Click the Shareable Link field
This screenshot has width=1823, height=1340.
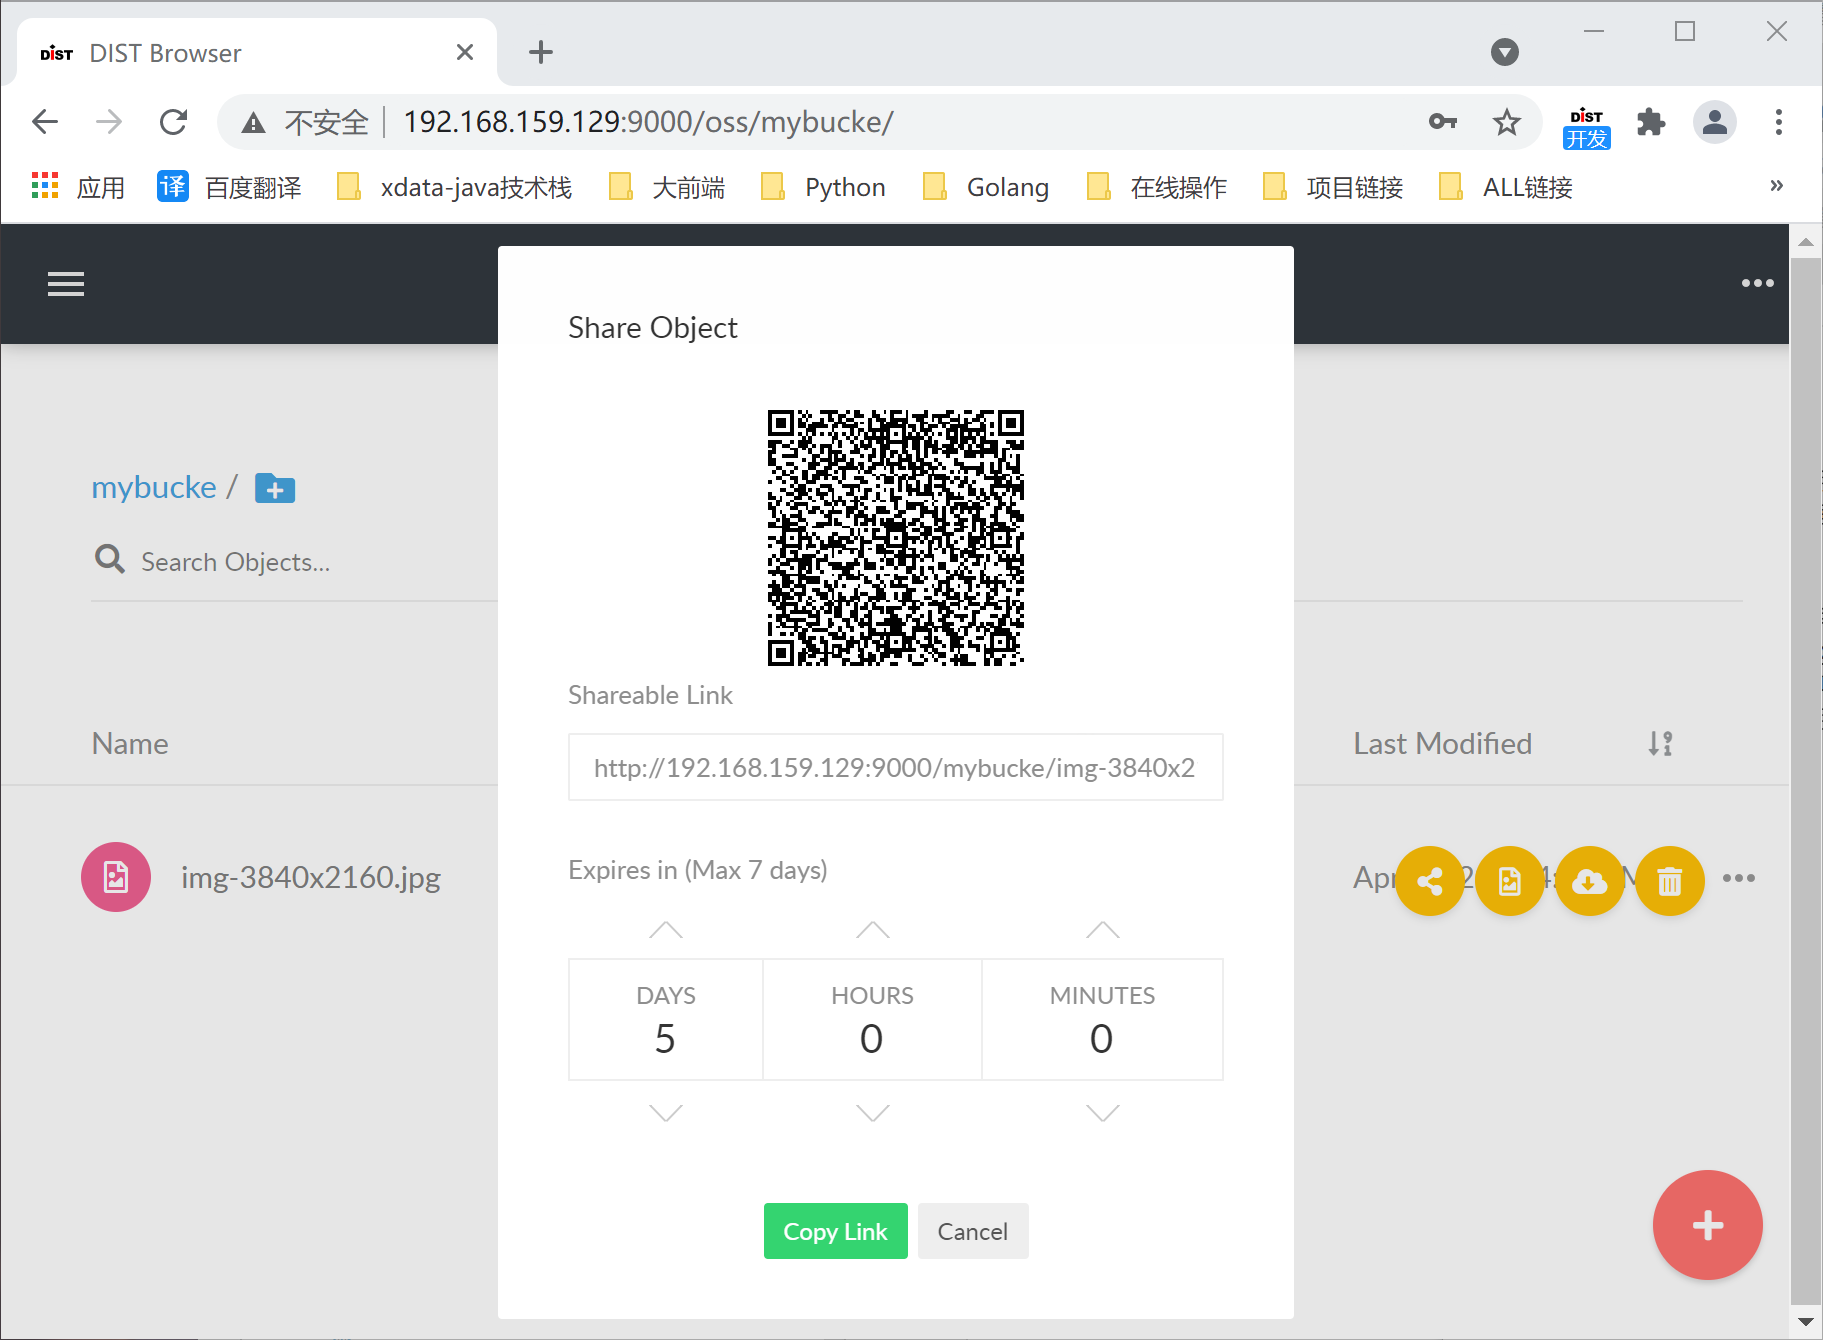[896, 767]
